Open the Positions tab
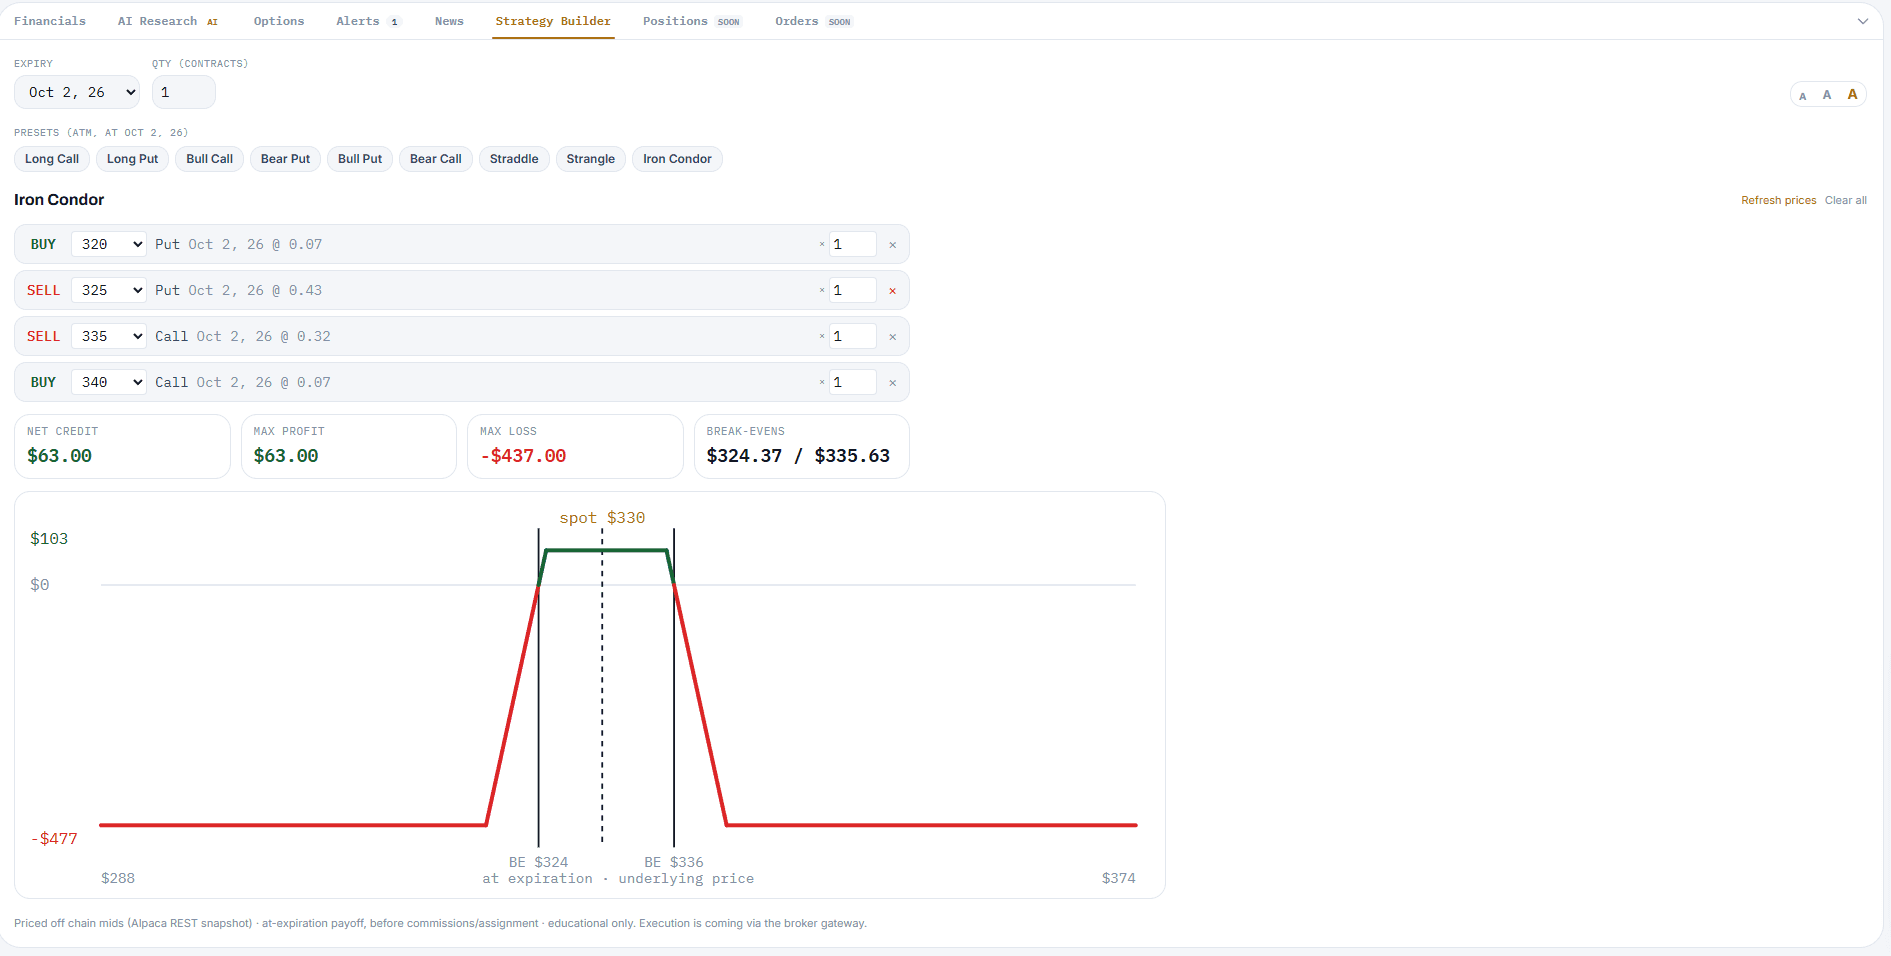Image resolution: width=1891 pixels, height=956 pixels. coord(691,21)
